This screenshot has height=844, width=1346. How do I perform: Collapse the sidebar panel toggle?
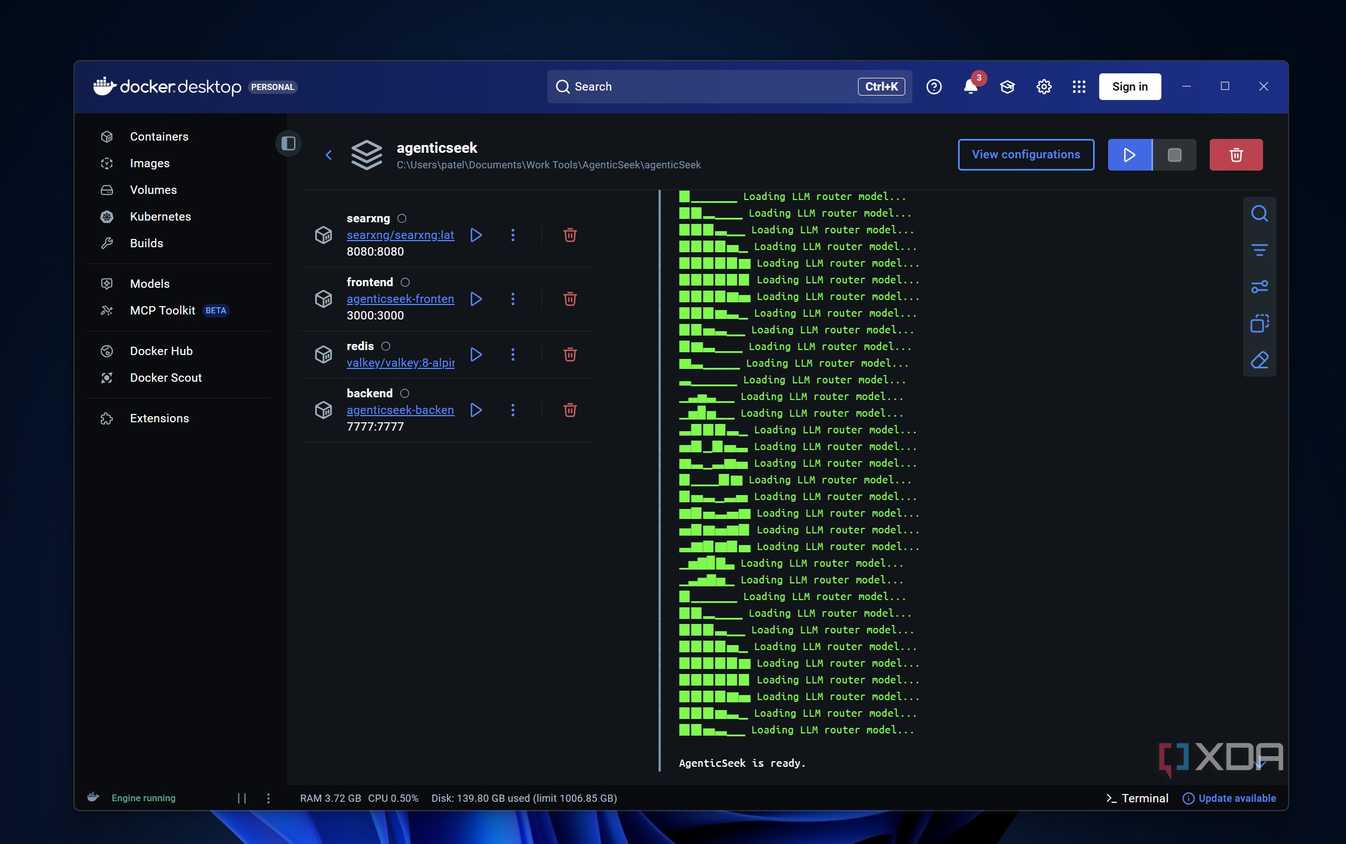tap(288, 143)
